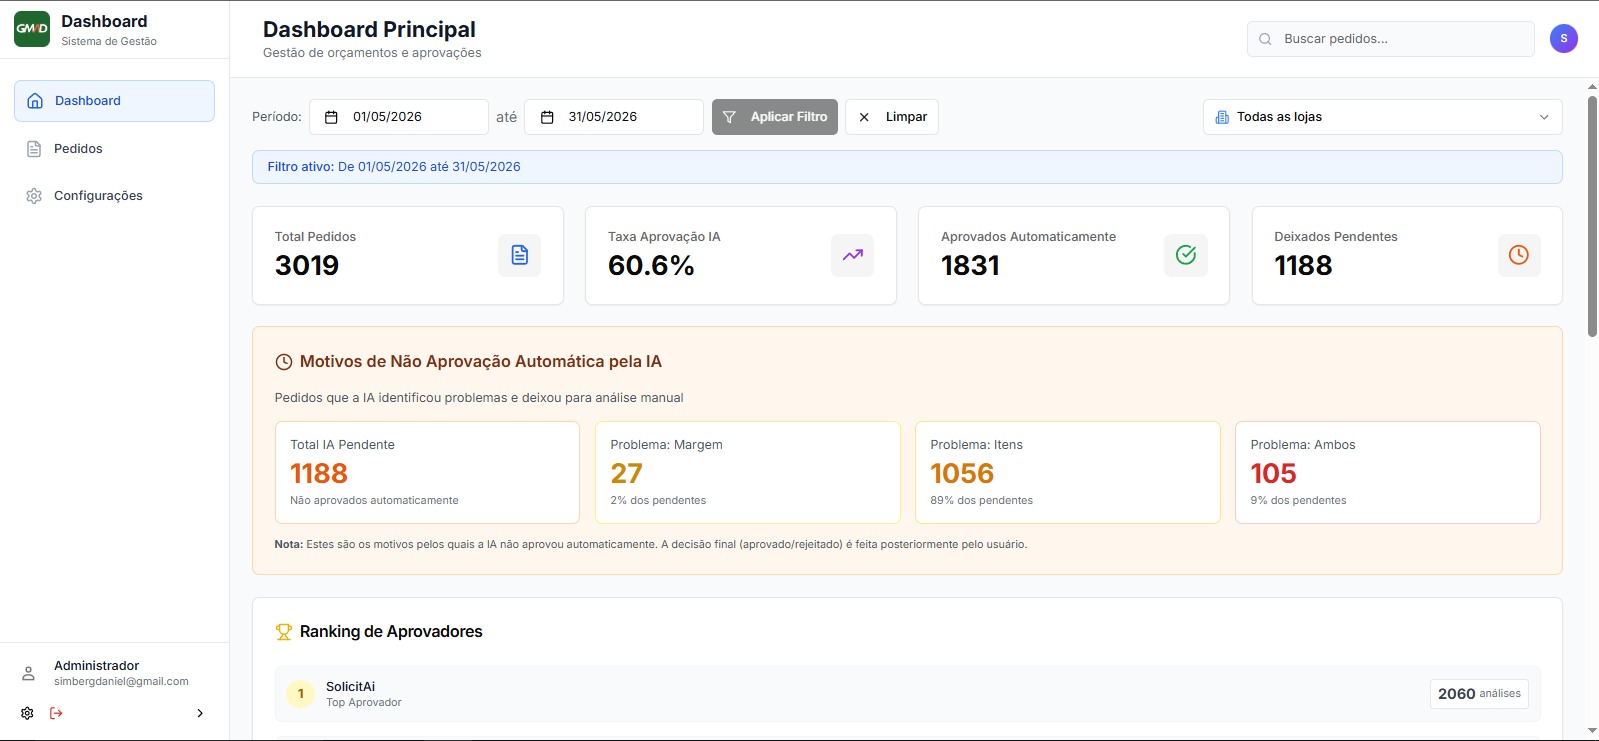Viewport: 1599px width, 741px height.
Task: Click the Limpar button
Action: click(892, 117)
